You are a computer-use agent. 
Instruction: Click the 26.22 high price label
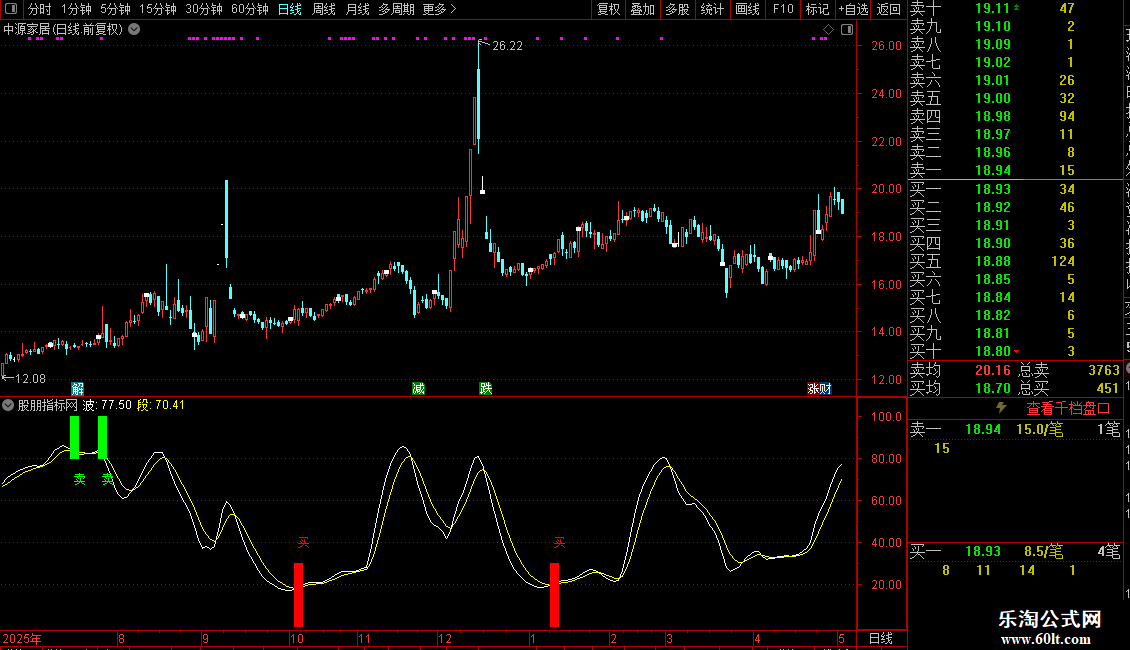coord(507,45)
